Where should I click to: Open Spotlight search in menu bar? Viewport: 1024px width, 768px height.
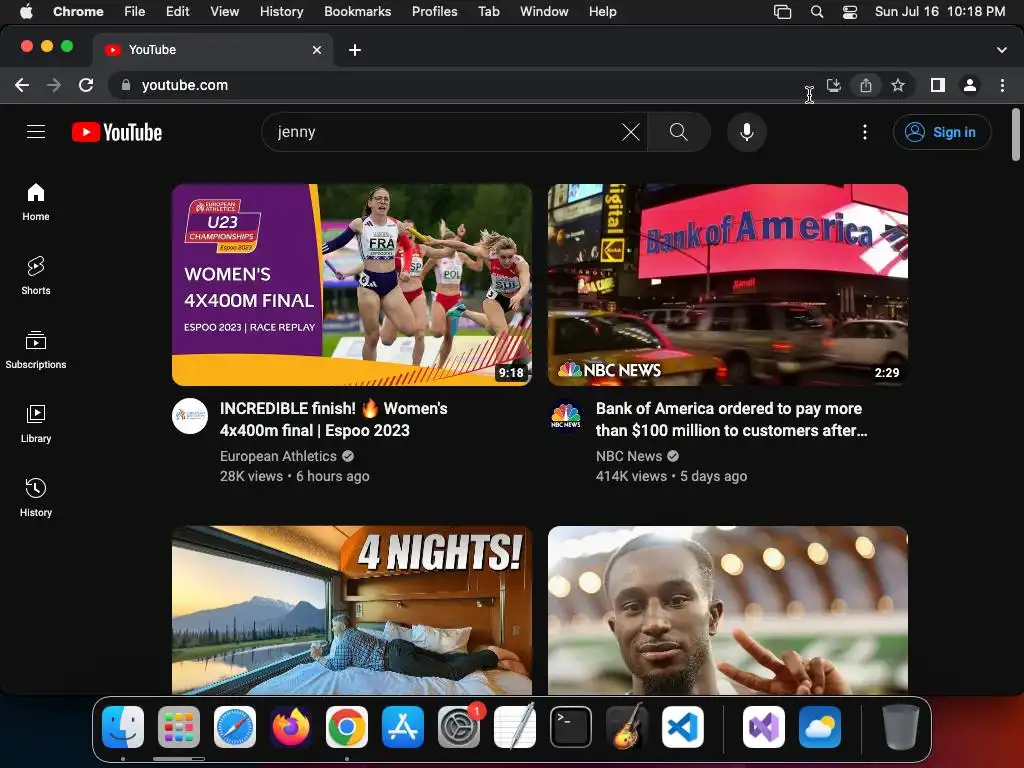[816, 11]
